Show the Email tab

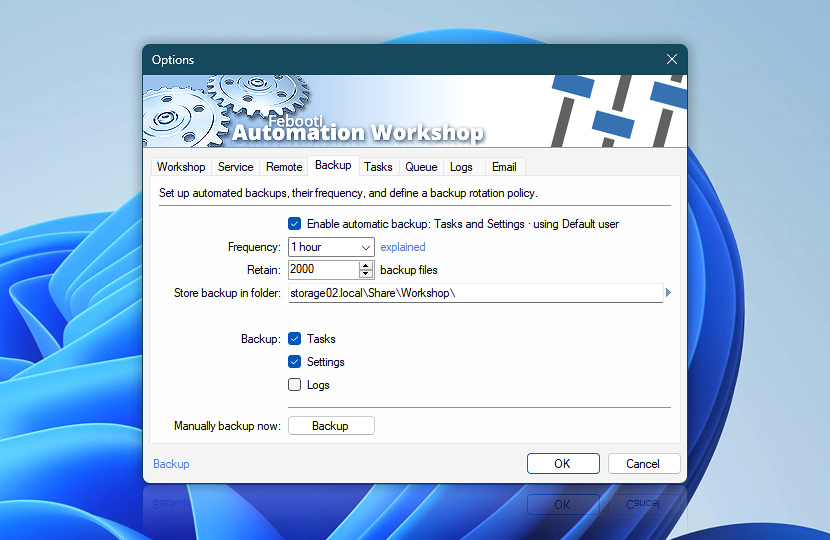pos(504,167)
